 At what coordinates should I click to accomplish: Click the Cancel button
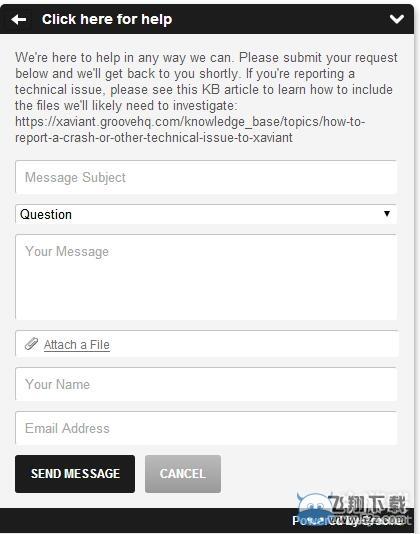[x=183, y=474]
